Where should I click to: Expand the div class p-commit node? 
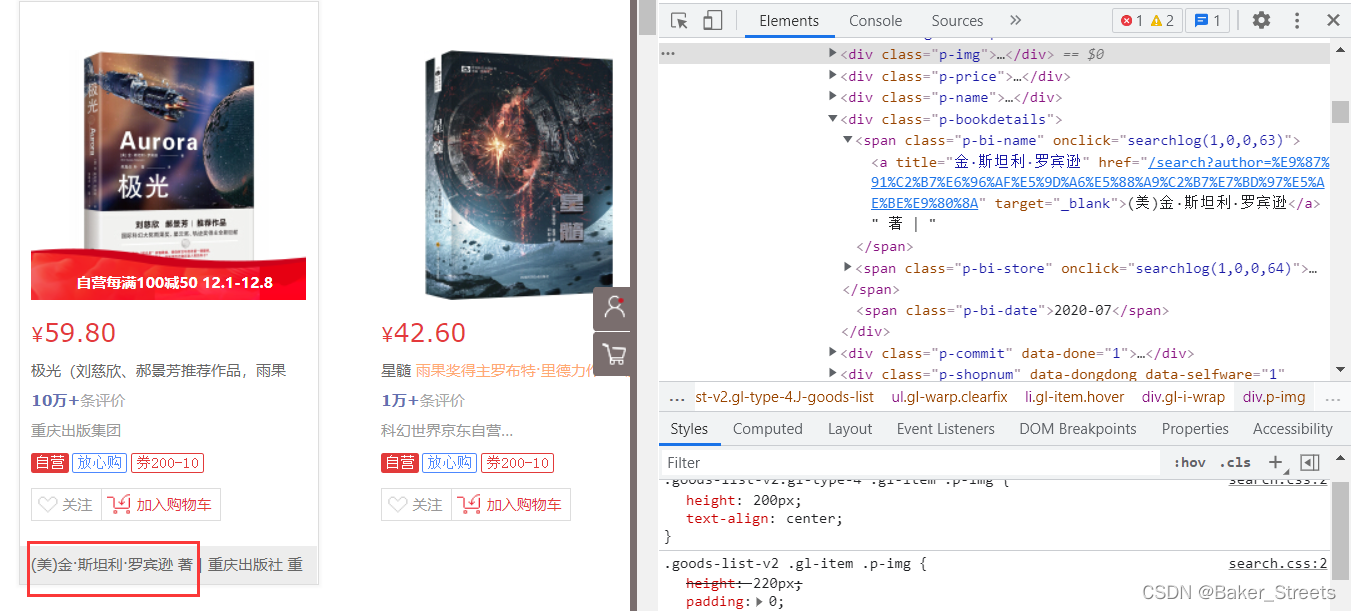[x=833, y=353]
